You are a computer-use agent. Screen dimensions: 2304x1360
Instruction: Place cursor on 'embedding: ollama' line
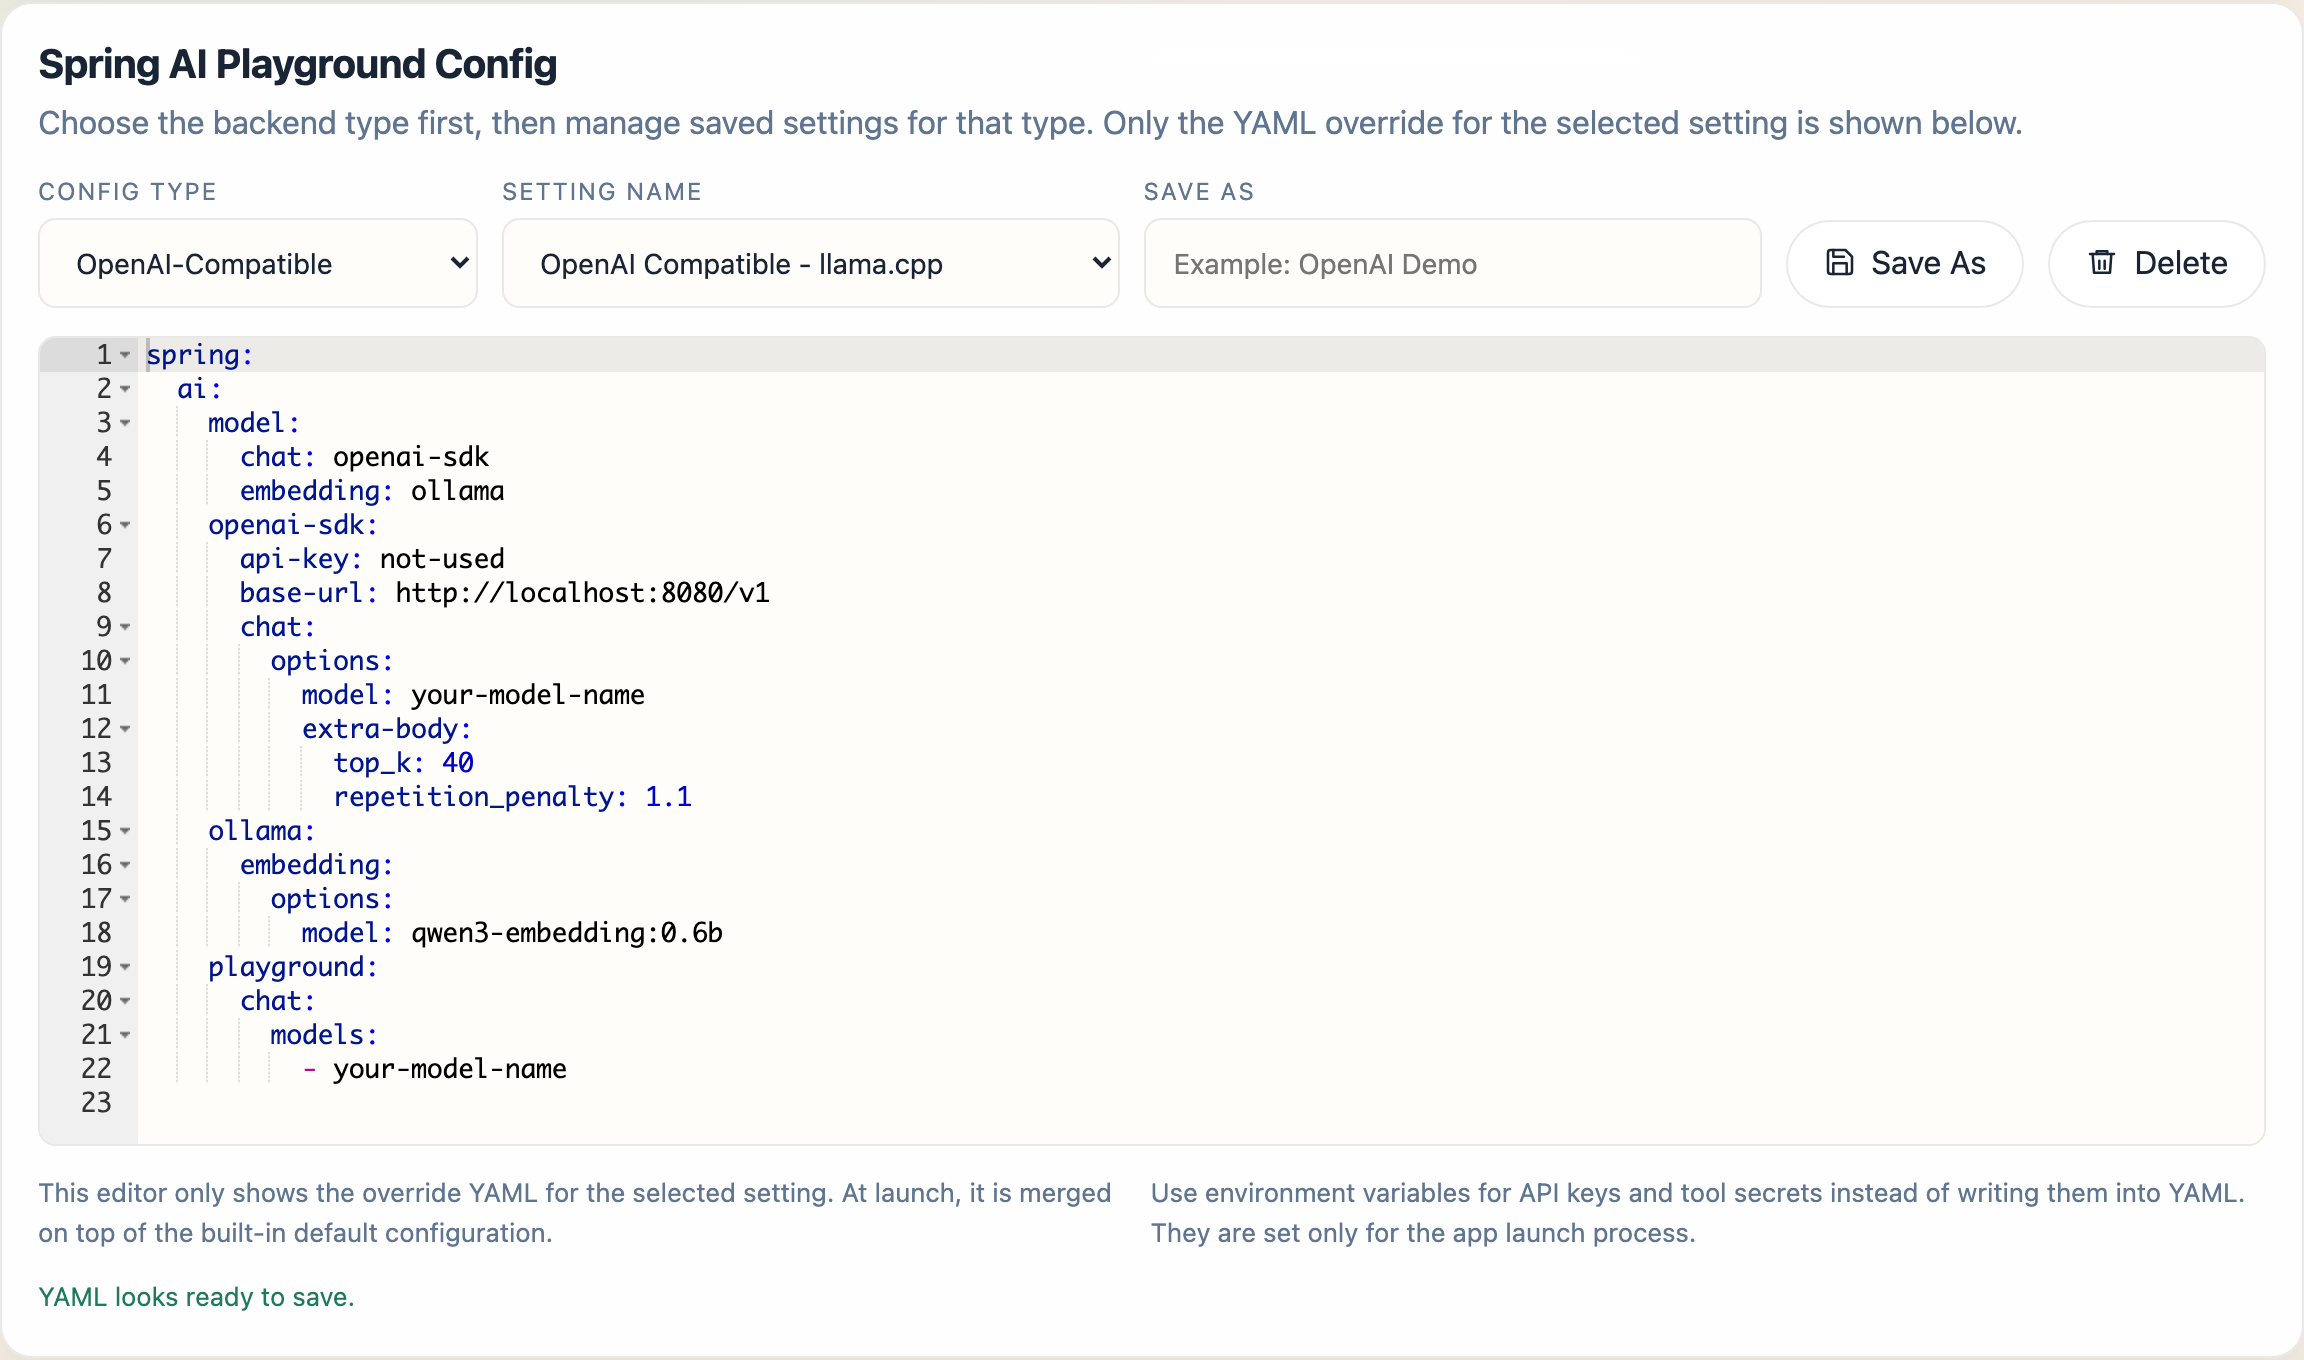[x=372, y=491]
